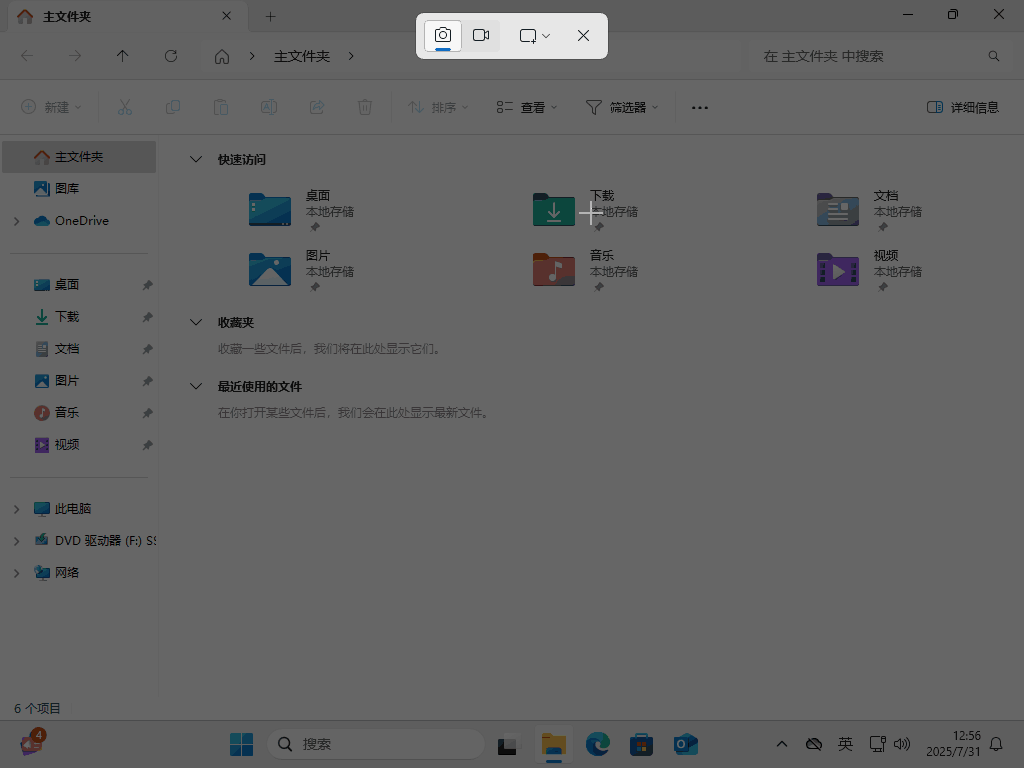The height and width of the screenshot is (768, 1024).
Task: Click 主文件夹 breadcrumb in address bar
Action: click(x=302, y=57)
